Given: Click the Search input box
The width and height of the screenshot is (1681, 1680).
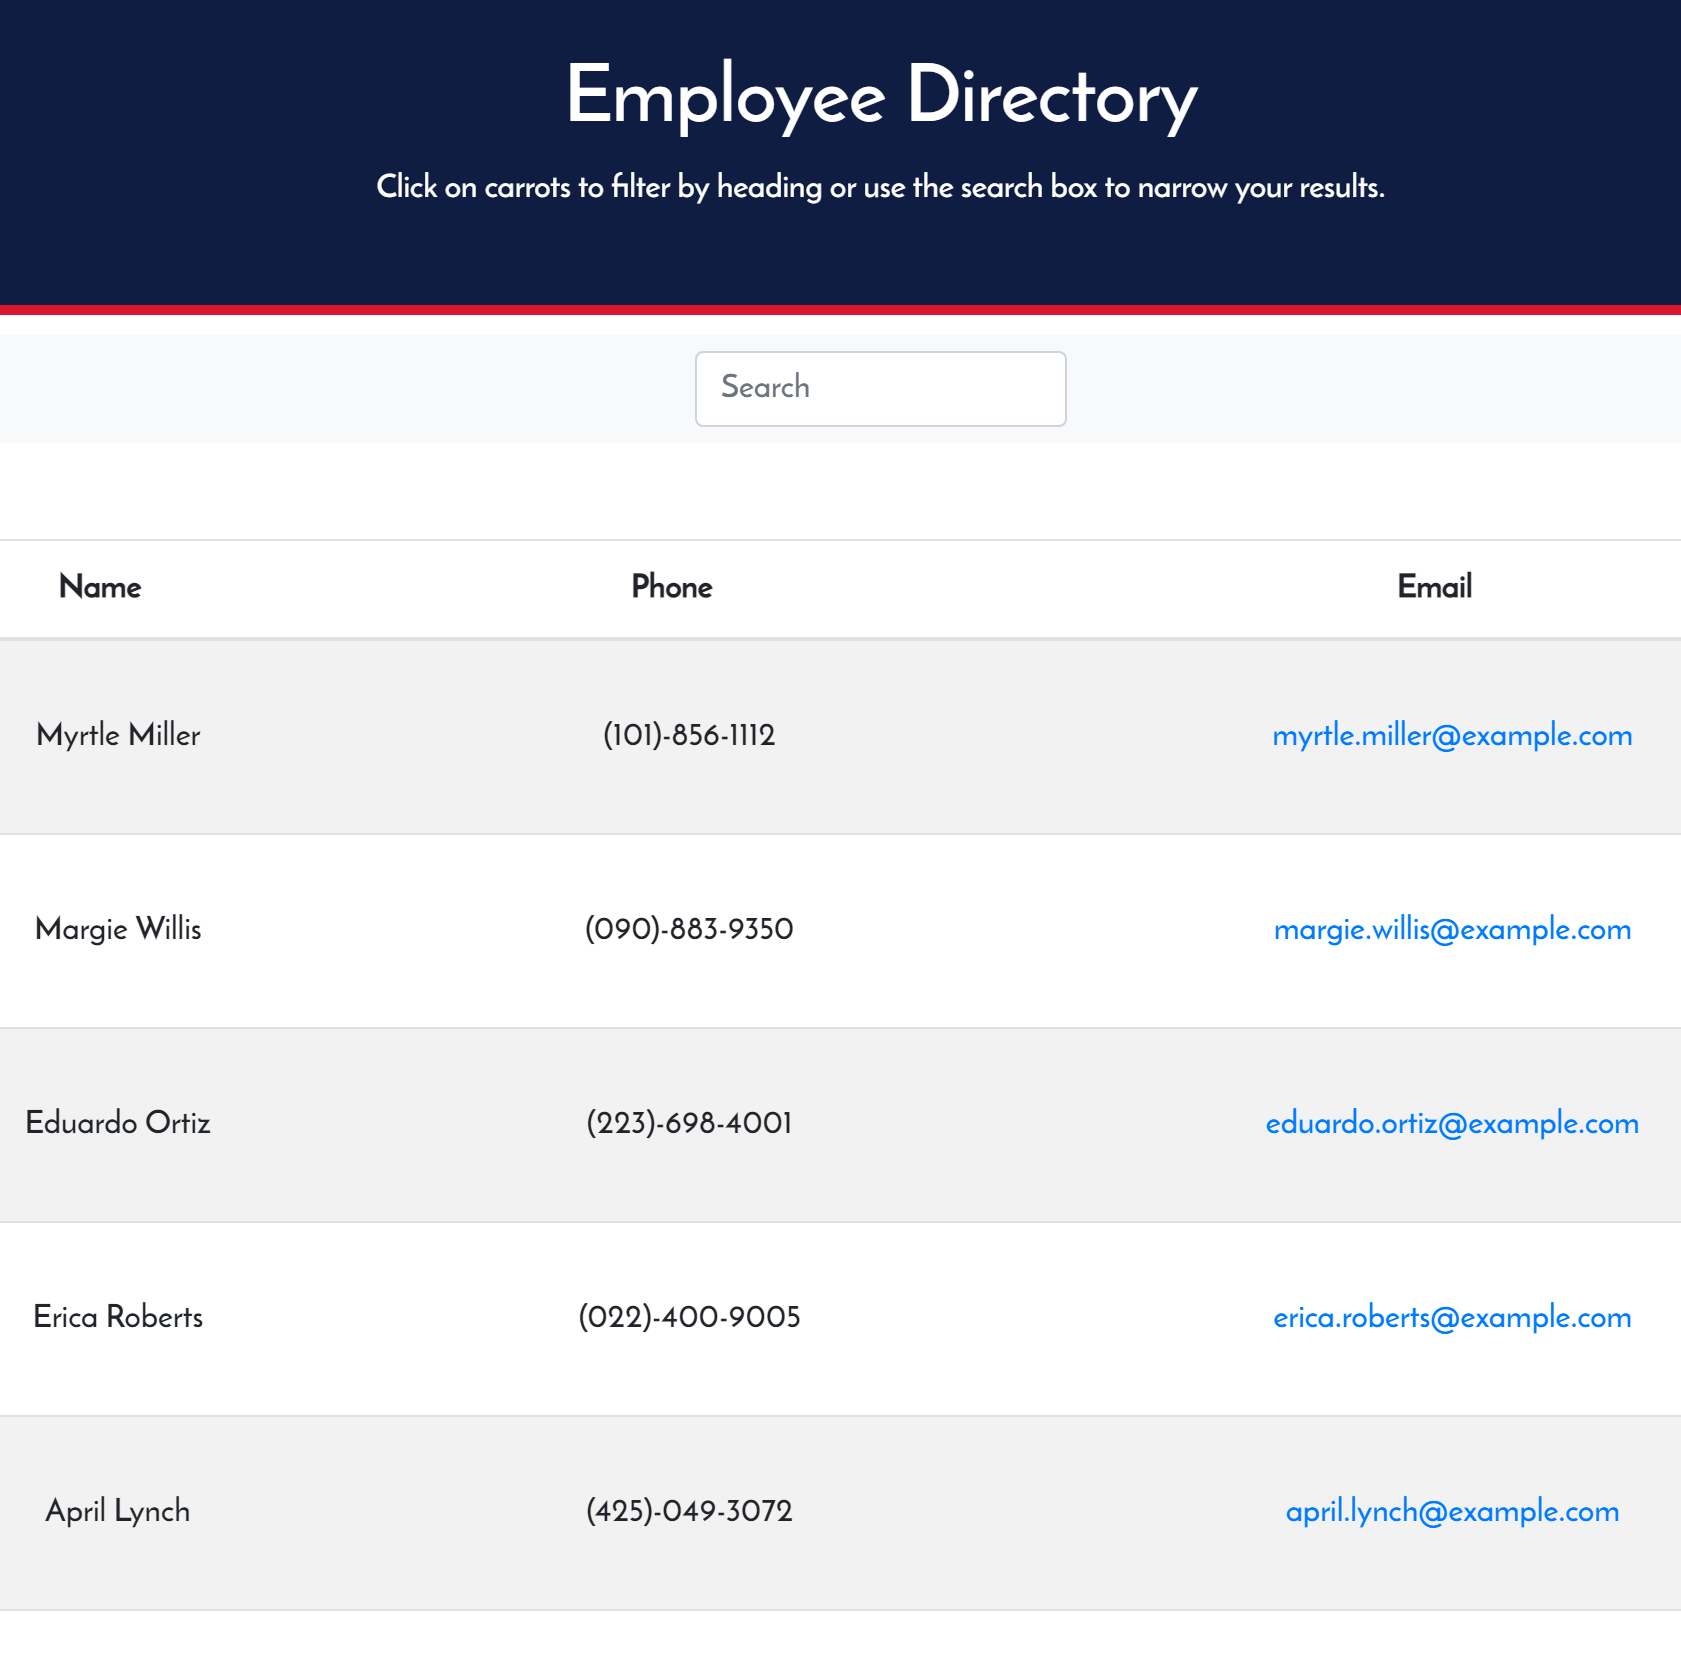Looking at the screenshot, I should (x=880, y=388).
